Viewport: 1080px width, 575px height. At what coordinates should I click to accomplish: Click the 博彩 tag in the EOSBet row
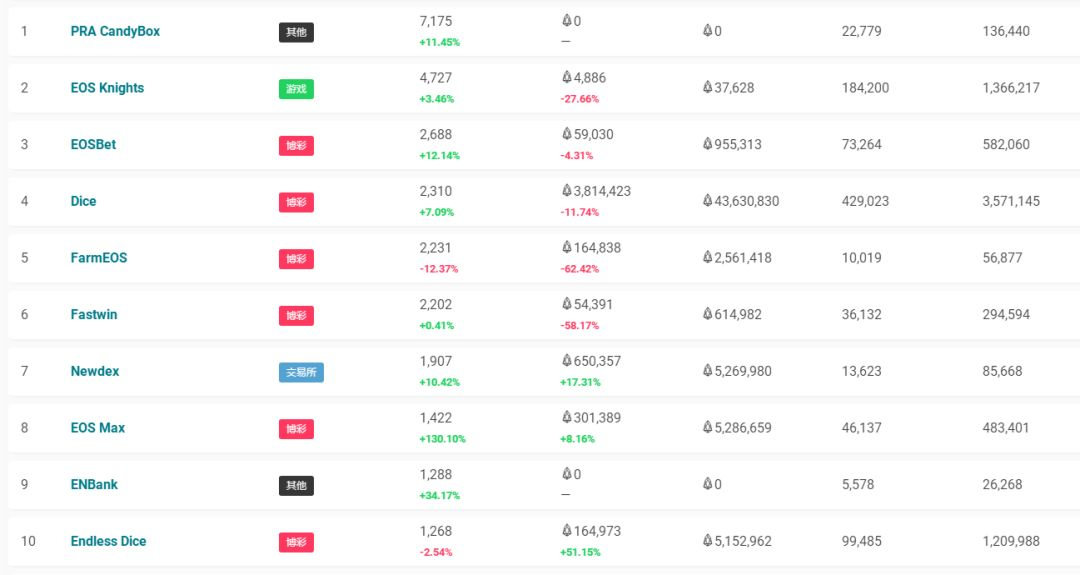tap(296, 145)
